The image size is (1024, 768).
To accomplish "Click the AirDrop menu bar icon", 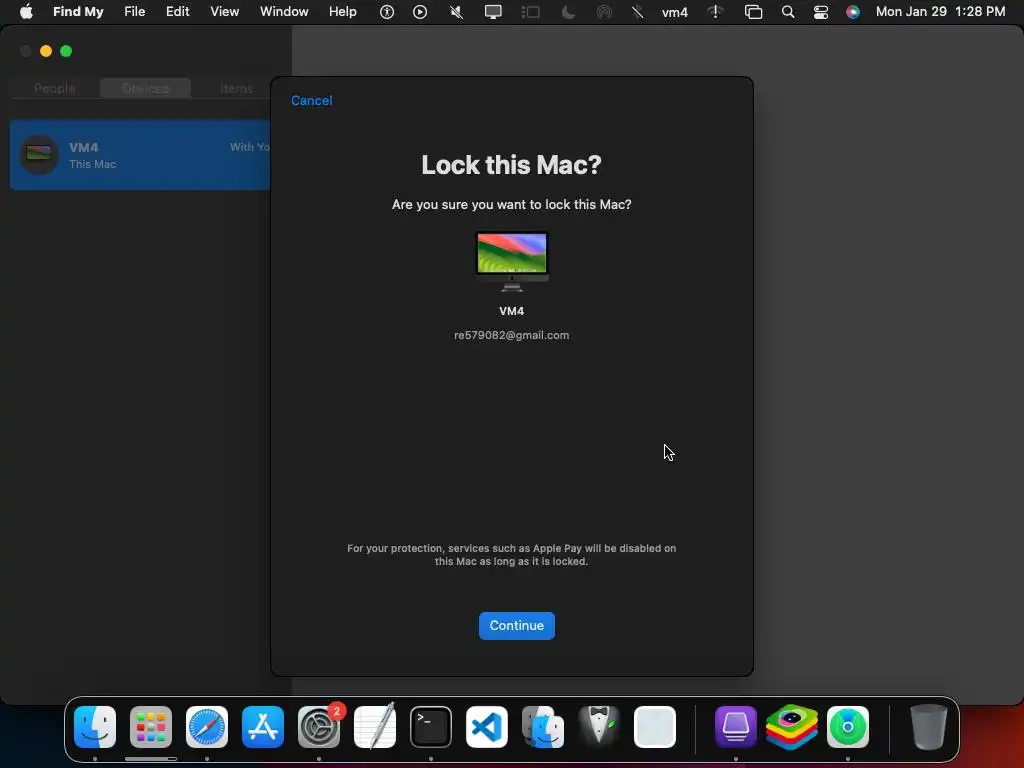I will 604,12.
